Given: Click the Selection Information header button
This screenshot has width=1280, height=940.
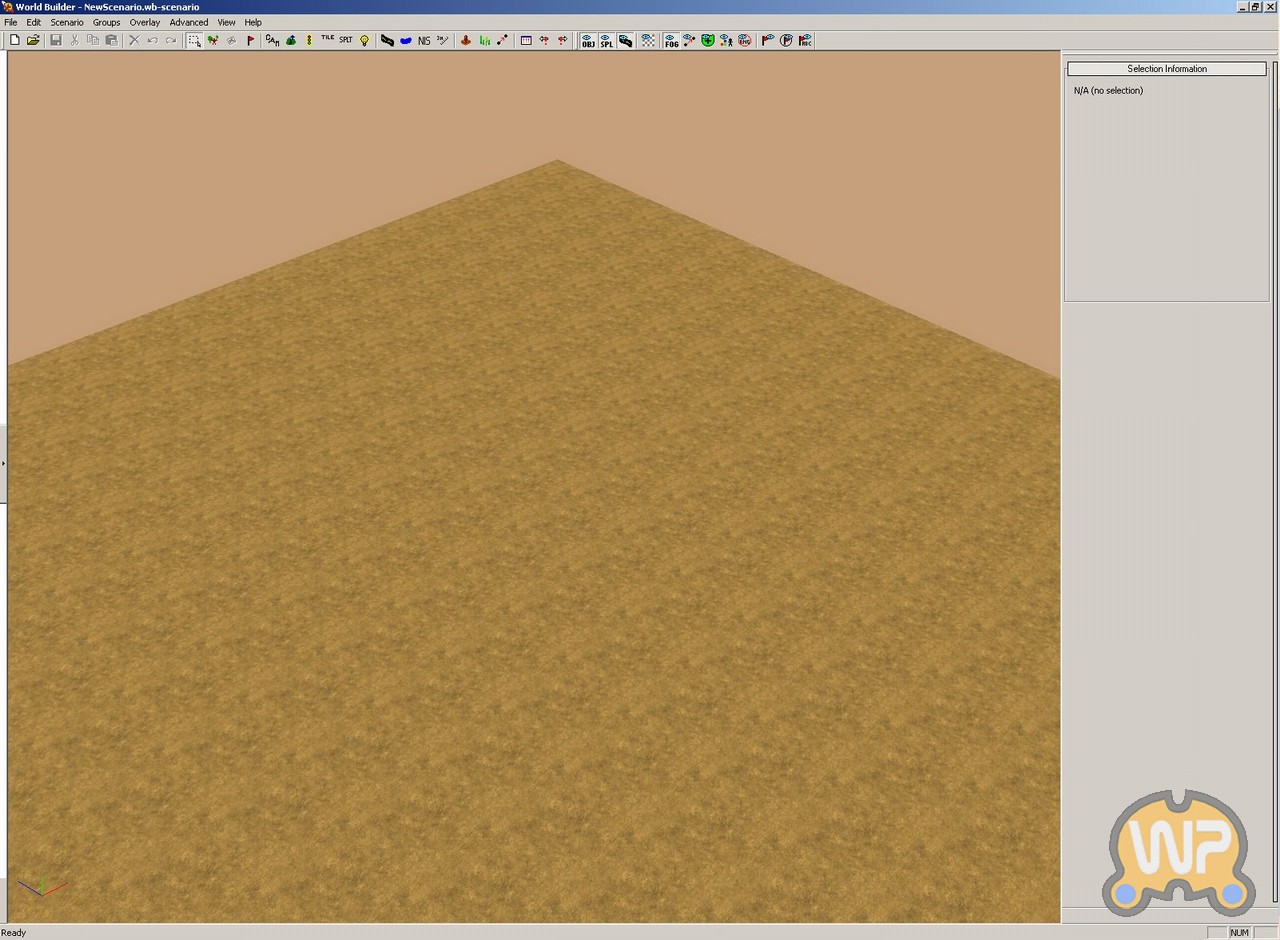Looking at the screenshot, I should (1166, 69).
